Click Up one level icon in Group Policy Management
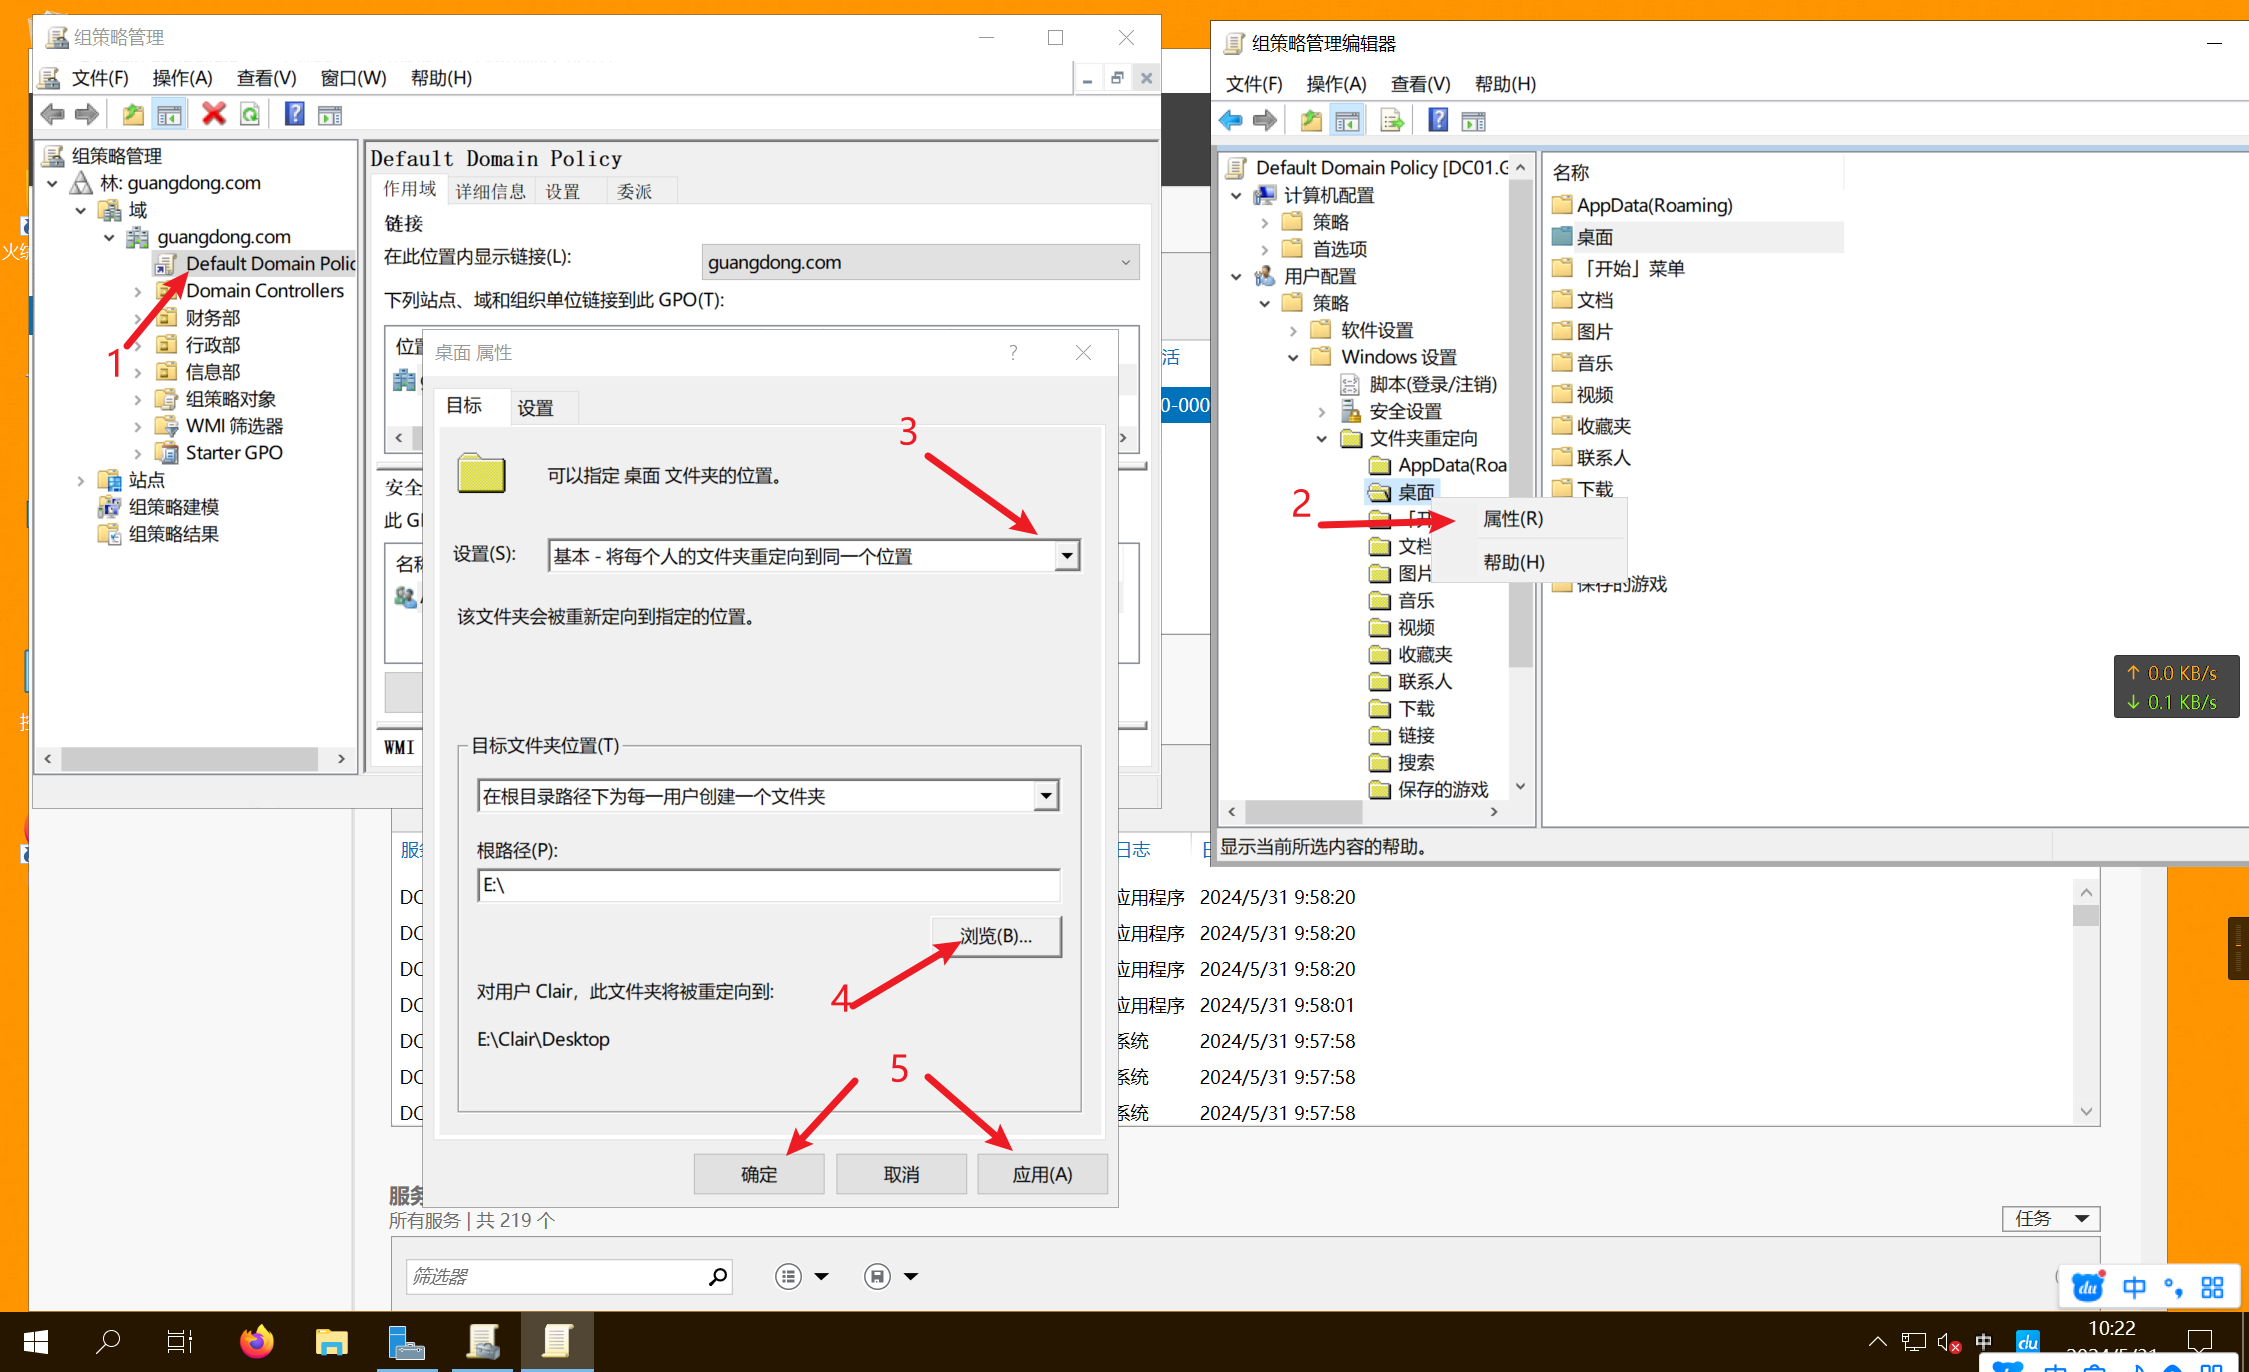 point(132,114)
